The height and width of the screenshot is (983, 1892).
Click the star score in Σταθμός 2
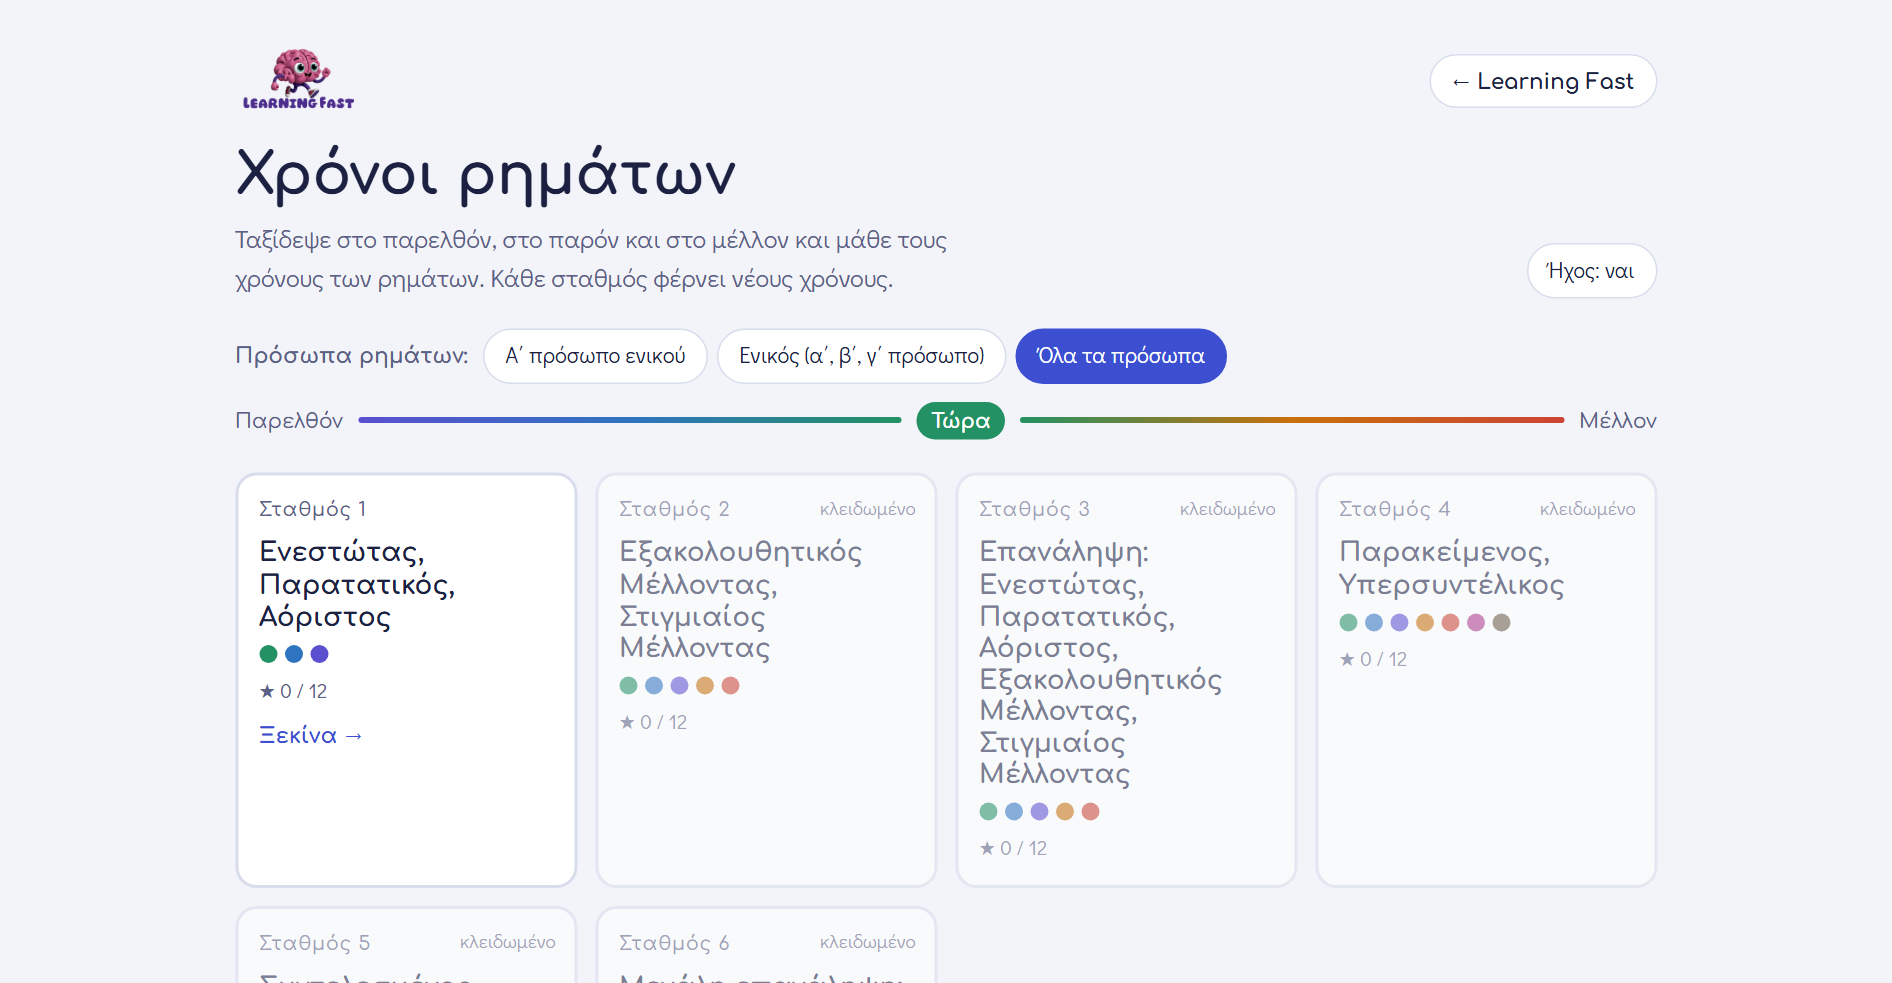pos(653,722)
